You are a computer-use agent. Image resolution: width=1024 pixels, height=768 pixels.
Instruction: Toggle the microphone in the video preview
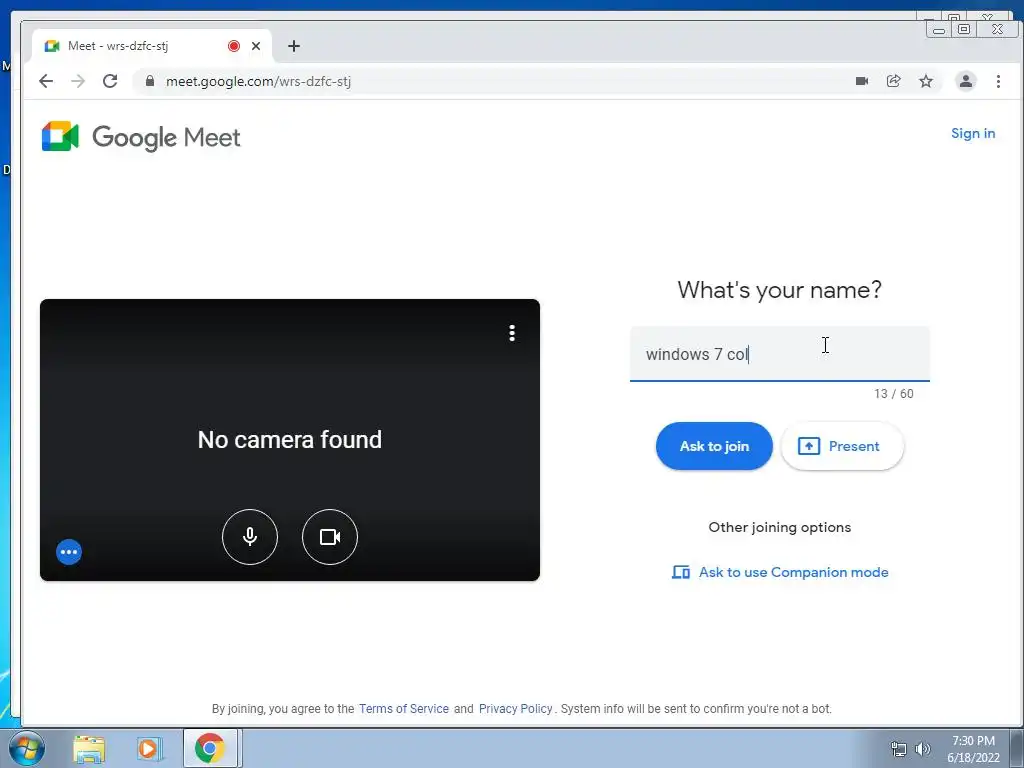[x=249, y=537]
